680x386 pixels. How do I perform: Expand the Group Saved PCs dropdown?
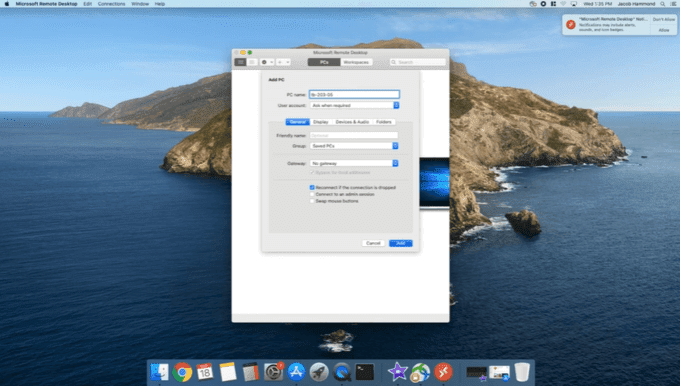tap(354, 146)
